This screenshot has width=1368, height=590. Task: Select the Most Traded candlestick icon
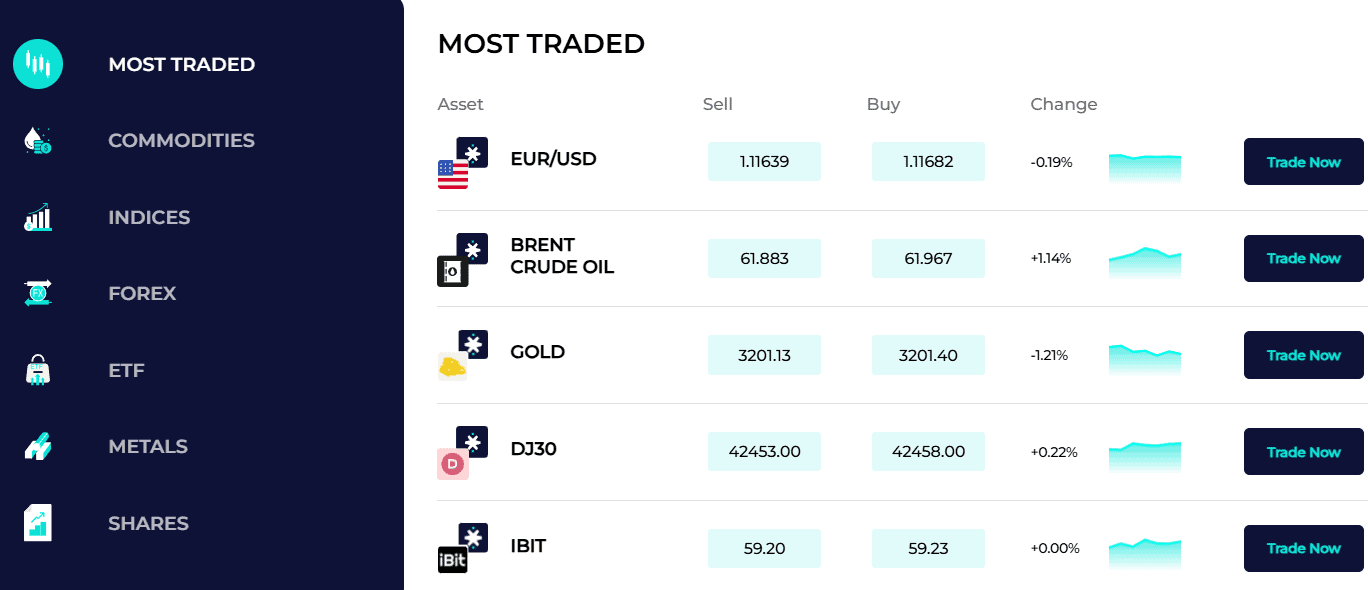coord(37,63)
